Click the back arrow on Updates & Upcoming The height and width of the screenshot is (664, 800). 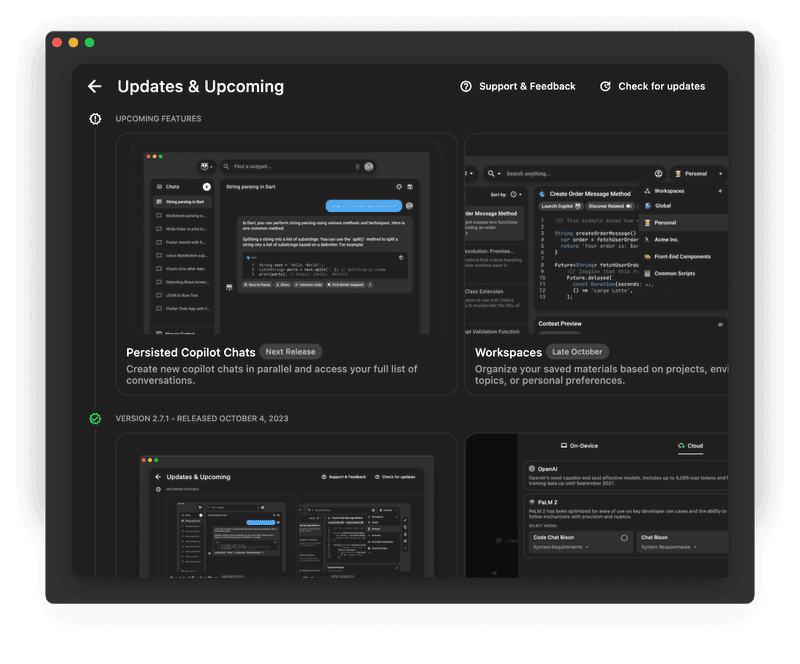click(95, 86)
